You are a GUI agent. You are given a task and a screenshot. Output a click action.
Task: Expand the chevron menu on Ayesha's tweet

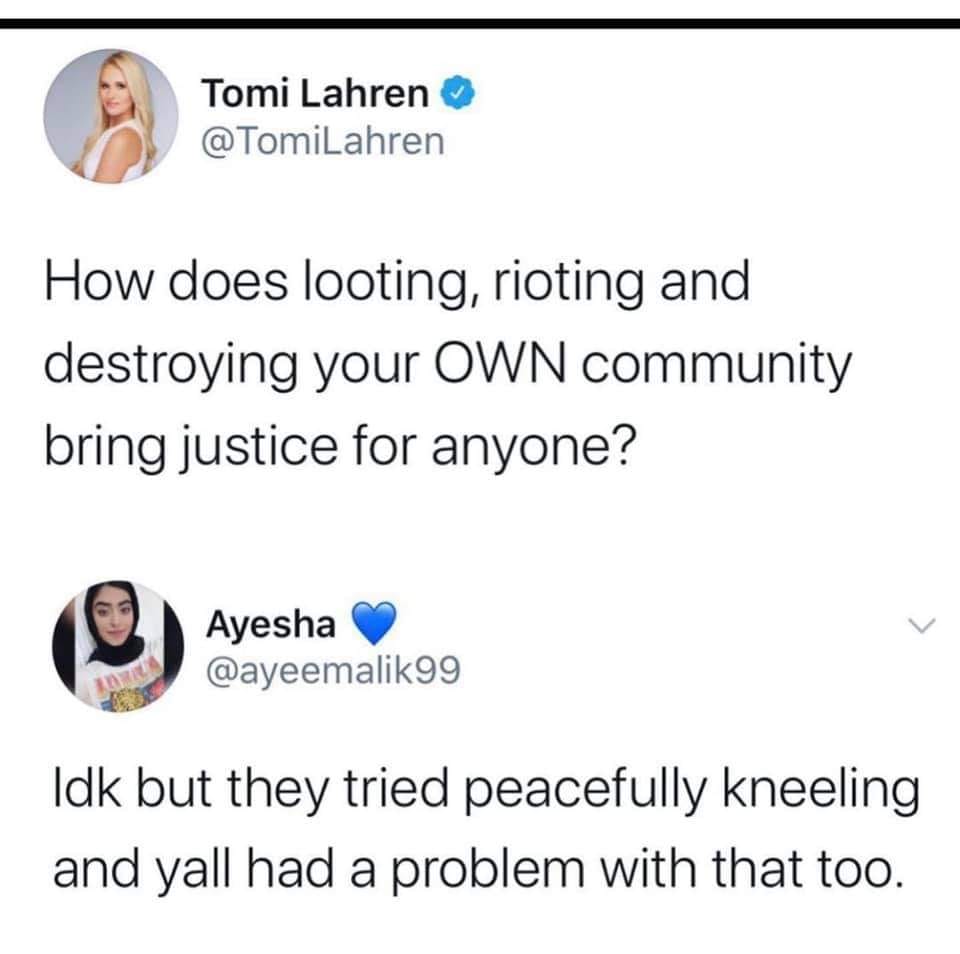point(921,626)
